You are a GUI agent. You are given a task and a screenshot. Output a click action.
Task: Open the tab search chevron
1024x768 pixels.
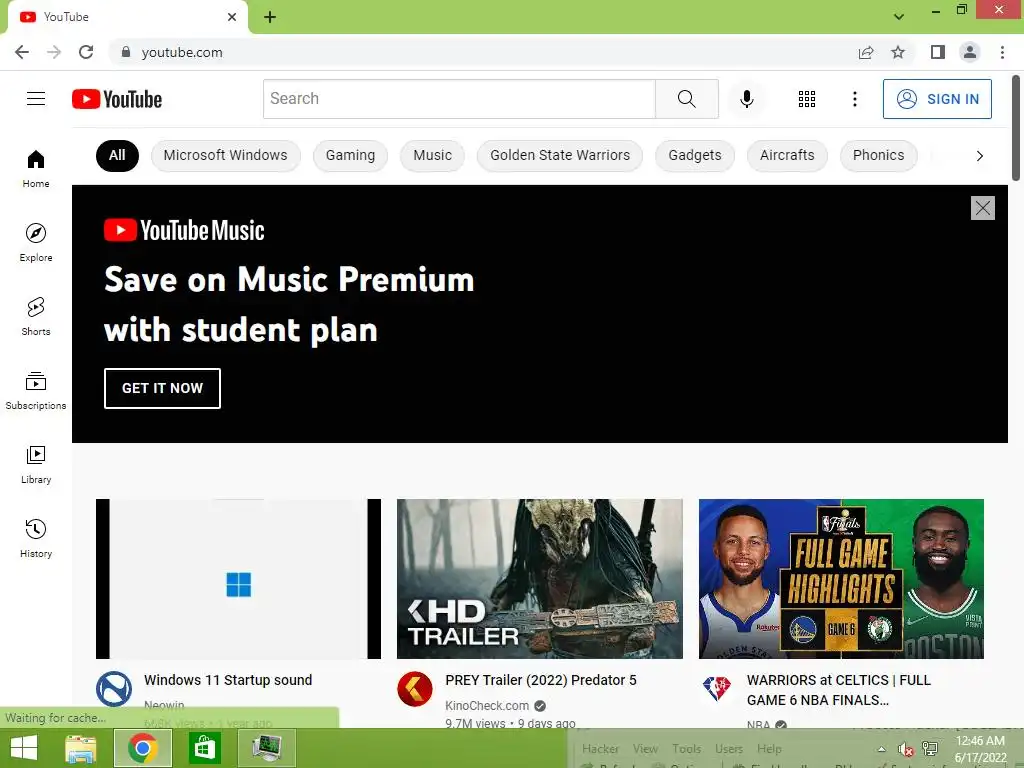click(x=899, y=17)
